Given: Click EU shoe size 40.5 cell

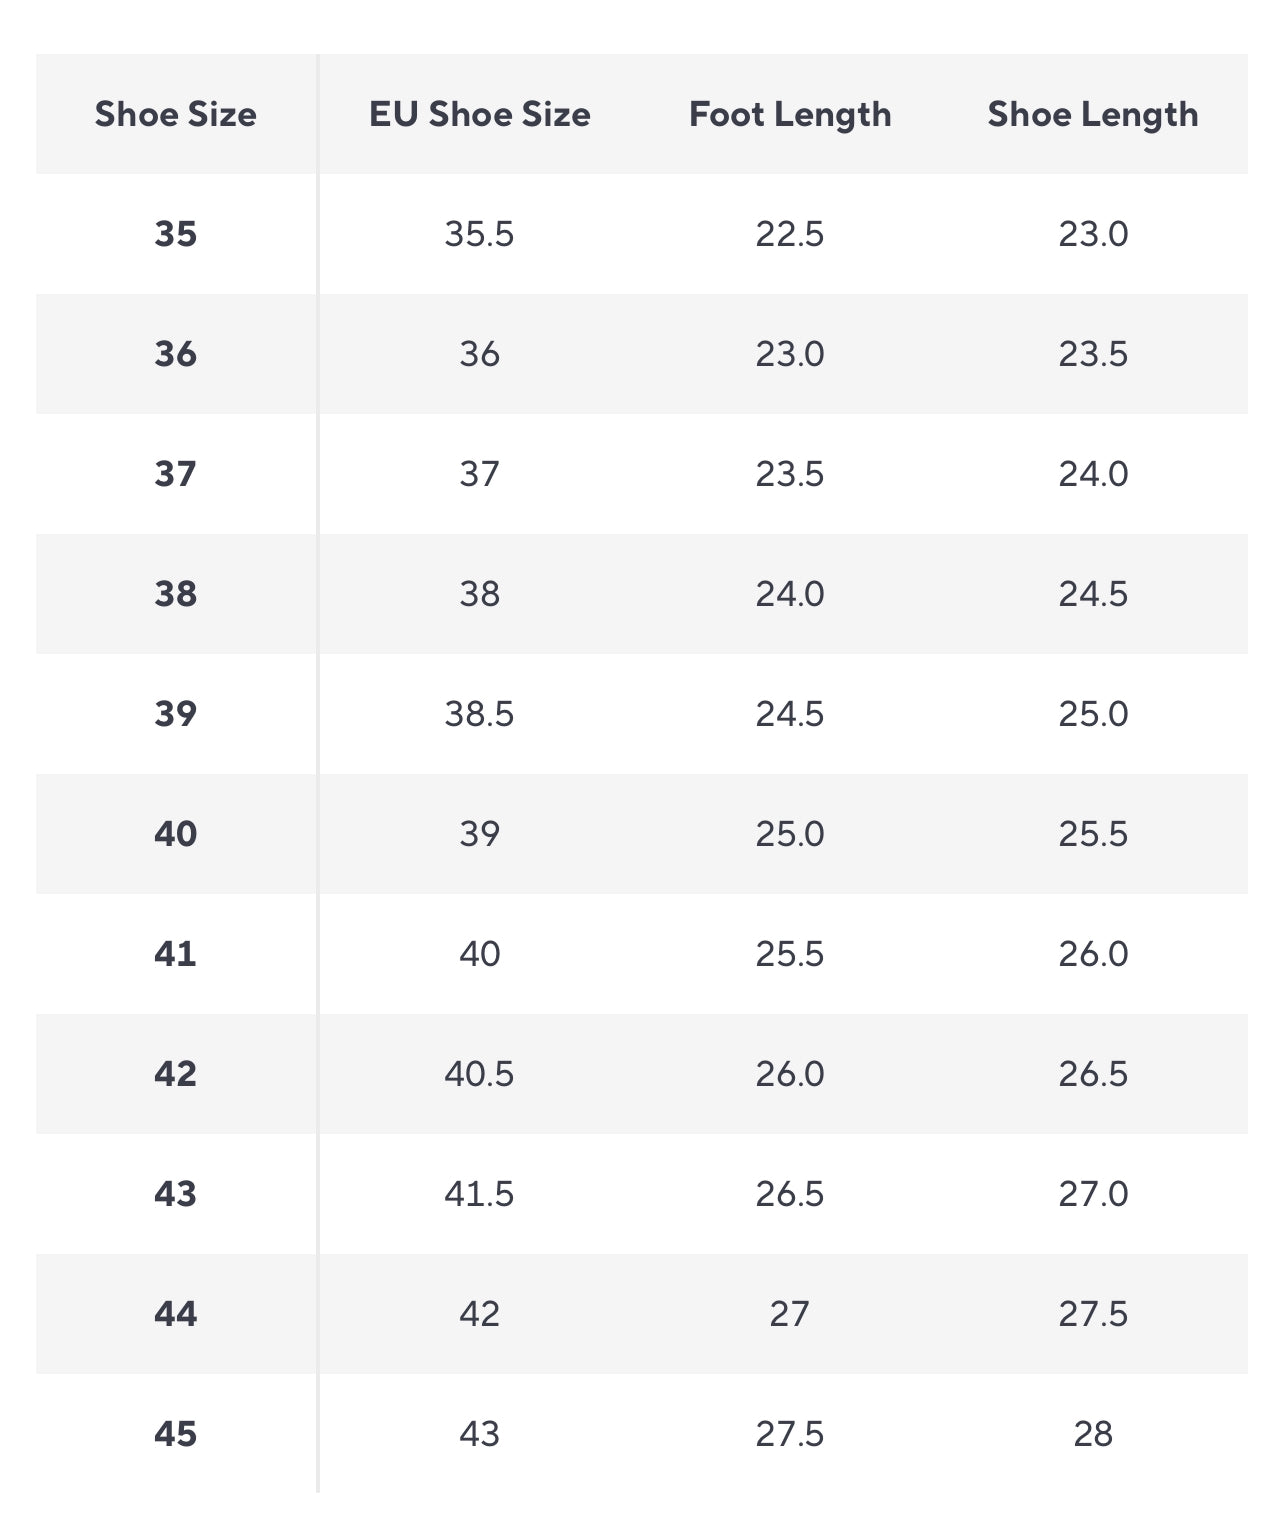Looking at the screenshot, I should [480, 1074].
